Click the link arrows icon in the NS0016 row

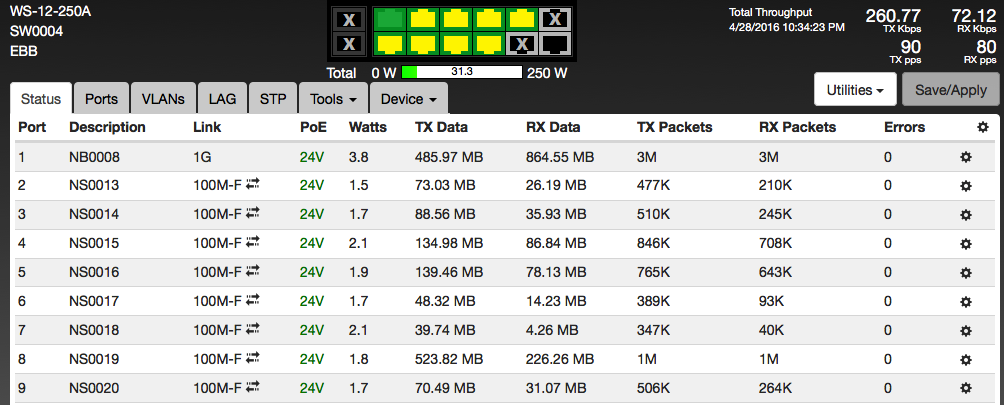pos(253,272)
